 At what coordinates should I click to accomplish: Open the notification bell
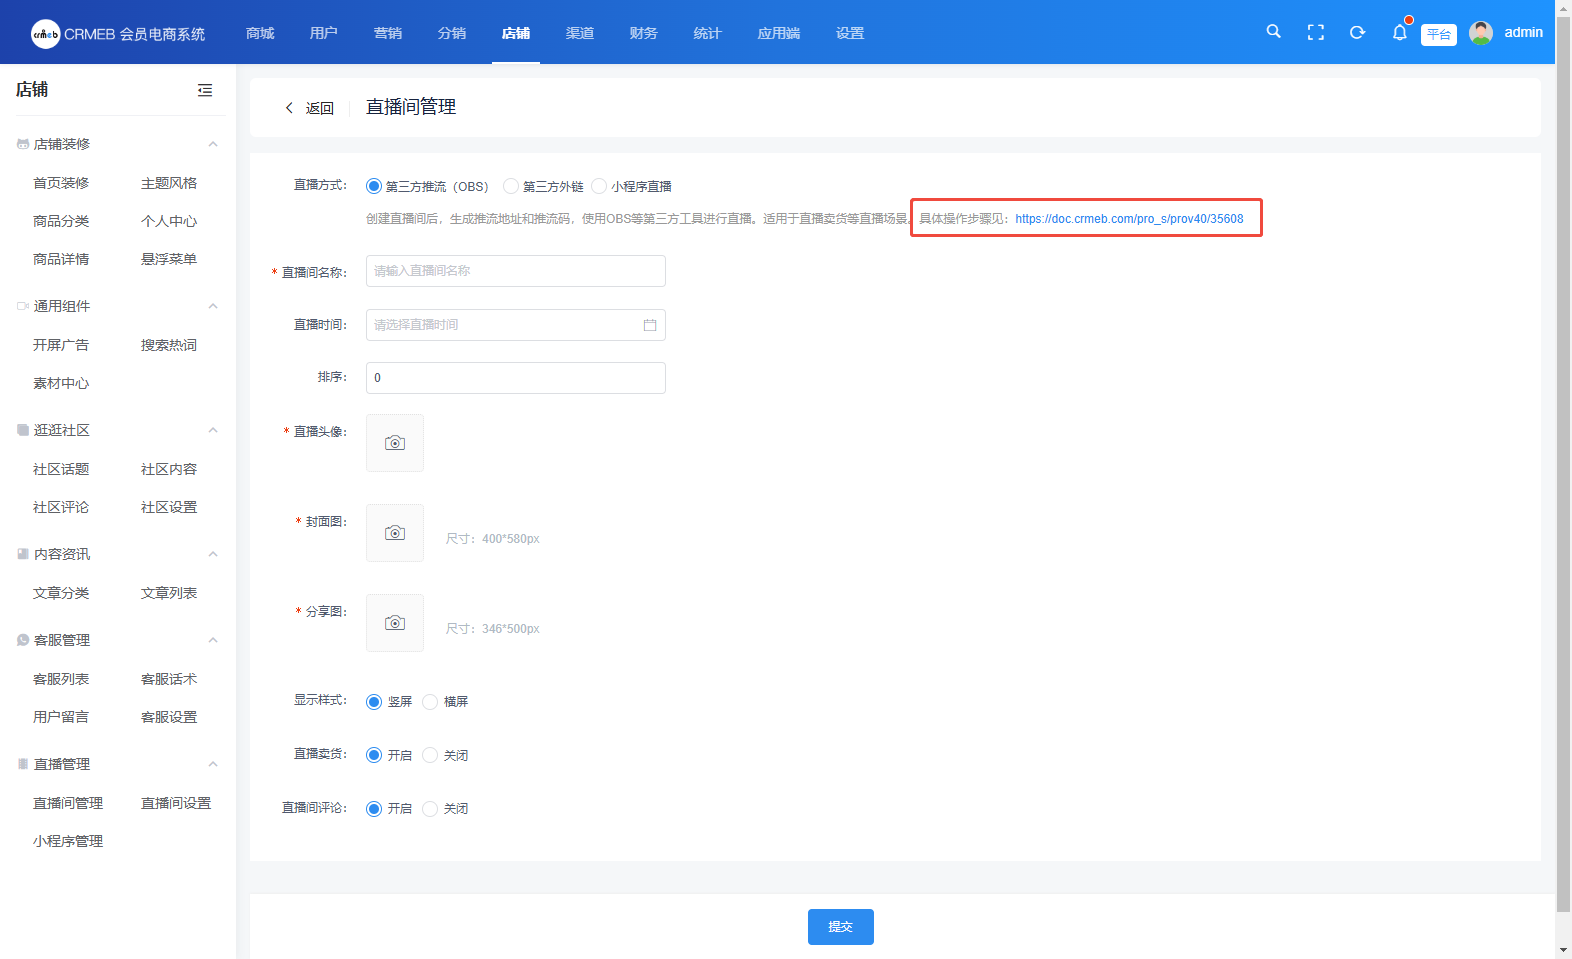click(1399, 33)
